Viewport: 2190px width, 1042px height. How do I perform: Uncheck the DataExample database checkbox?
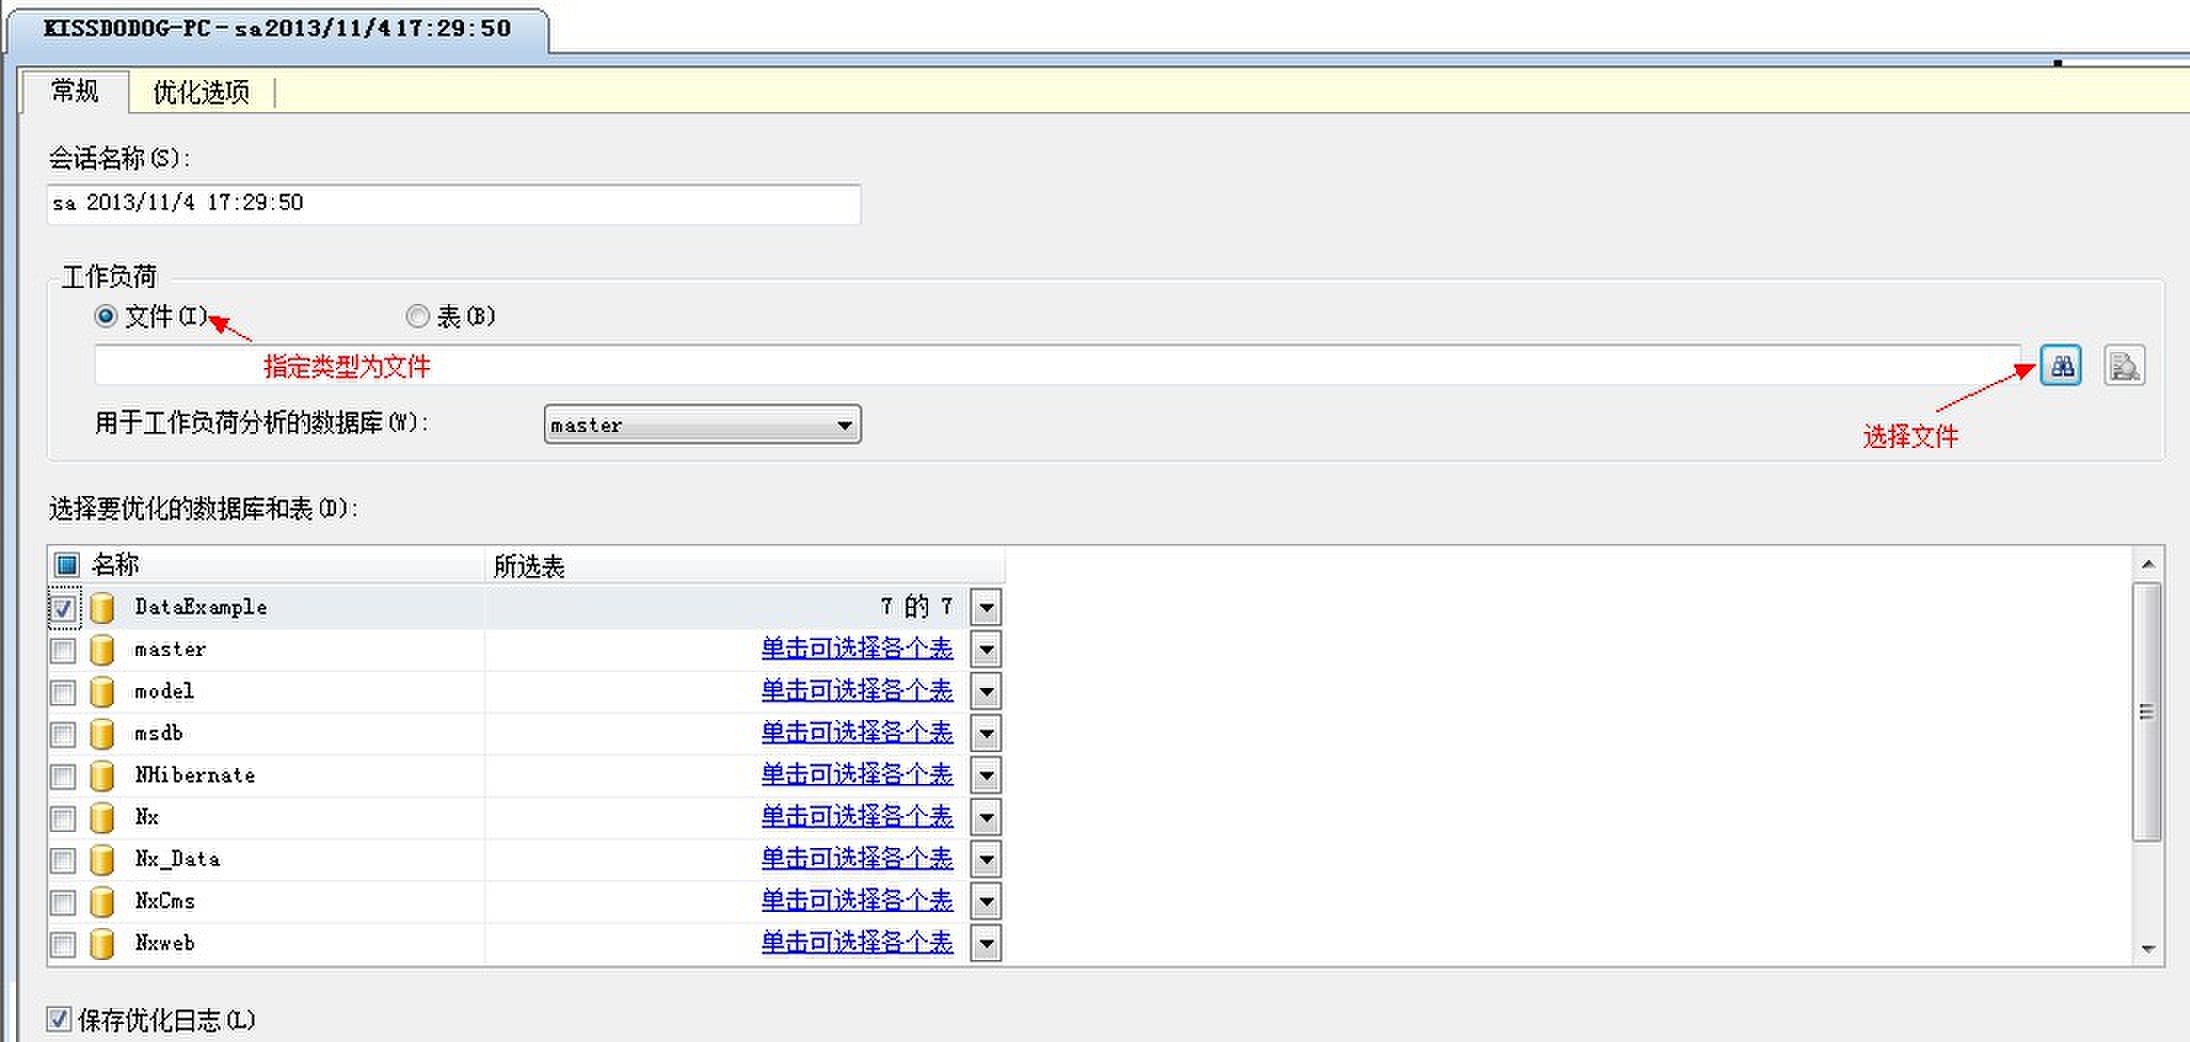[x=63, y=608]
